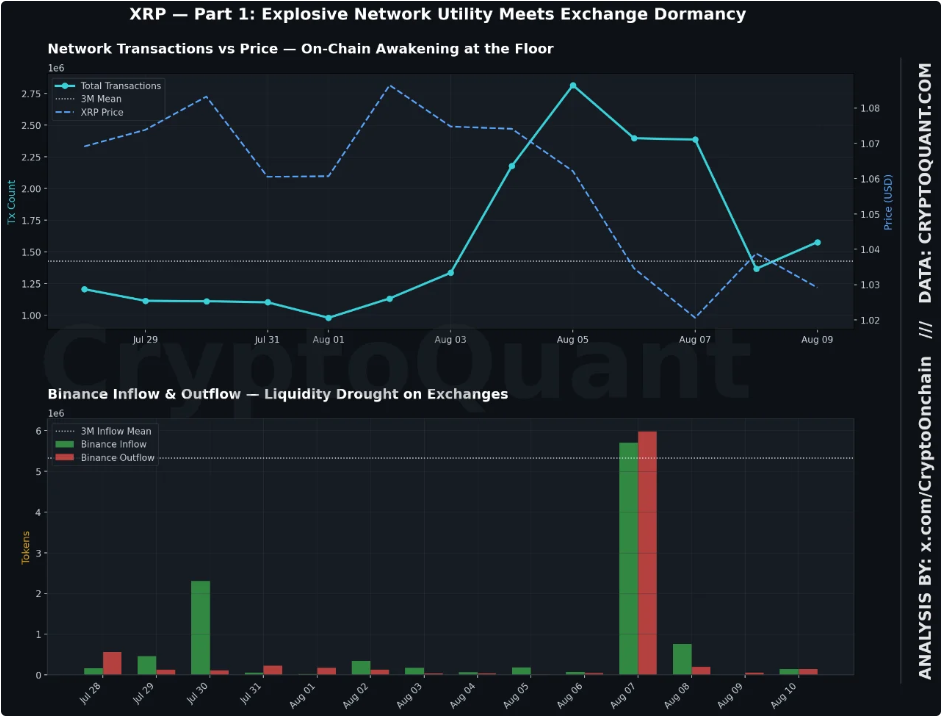Click the 'Jul 28' label under the bar chart

pos(91,694)
